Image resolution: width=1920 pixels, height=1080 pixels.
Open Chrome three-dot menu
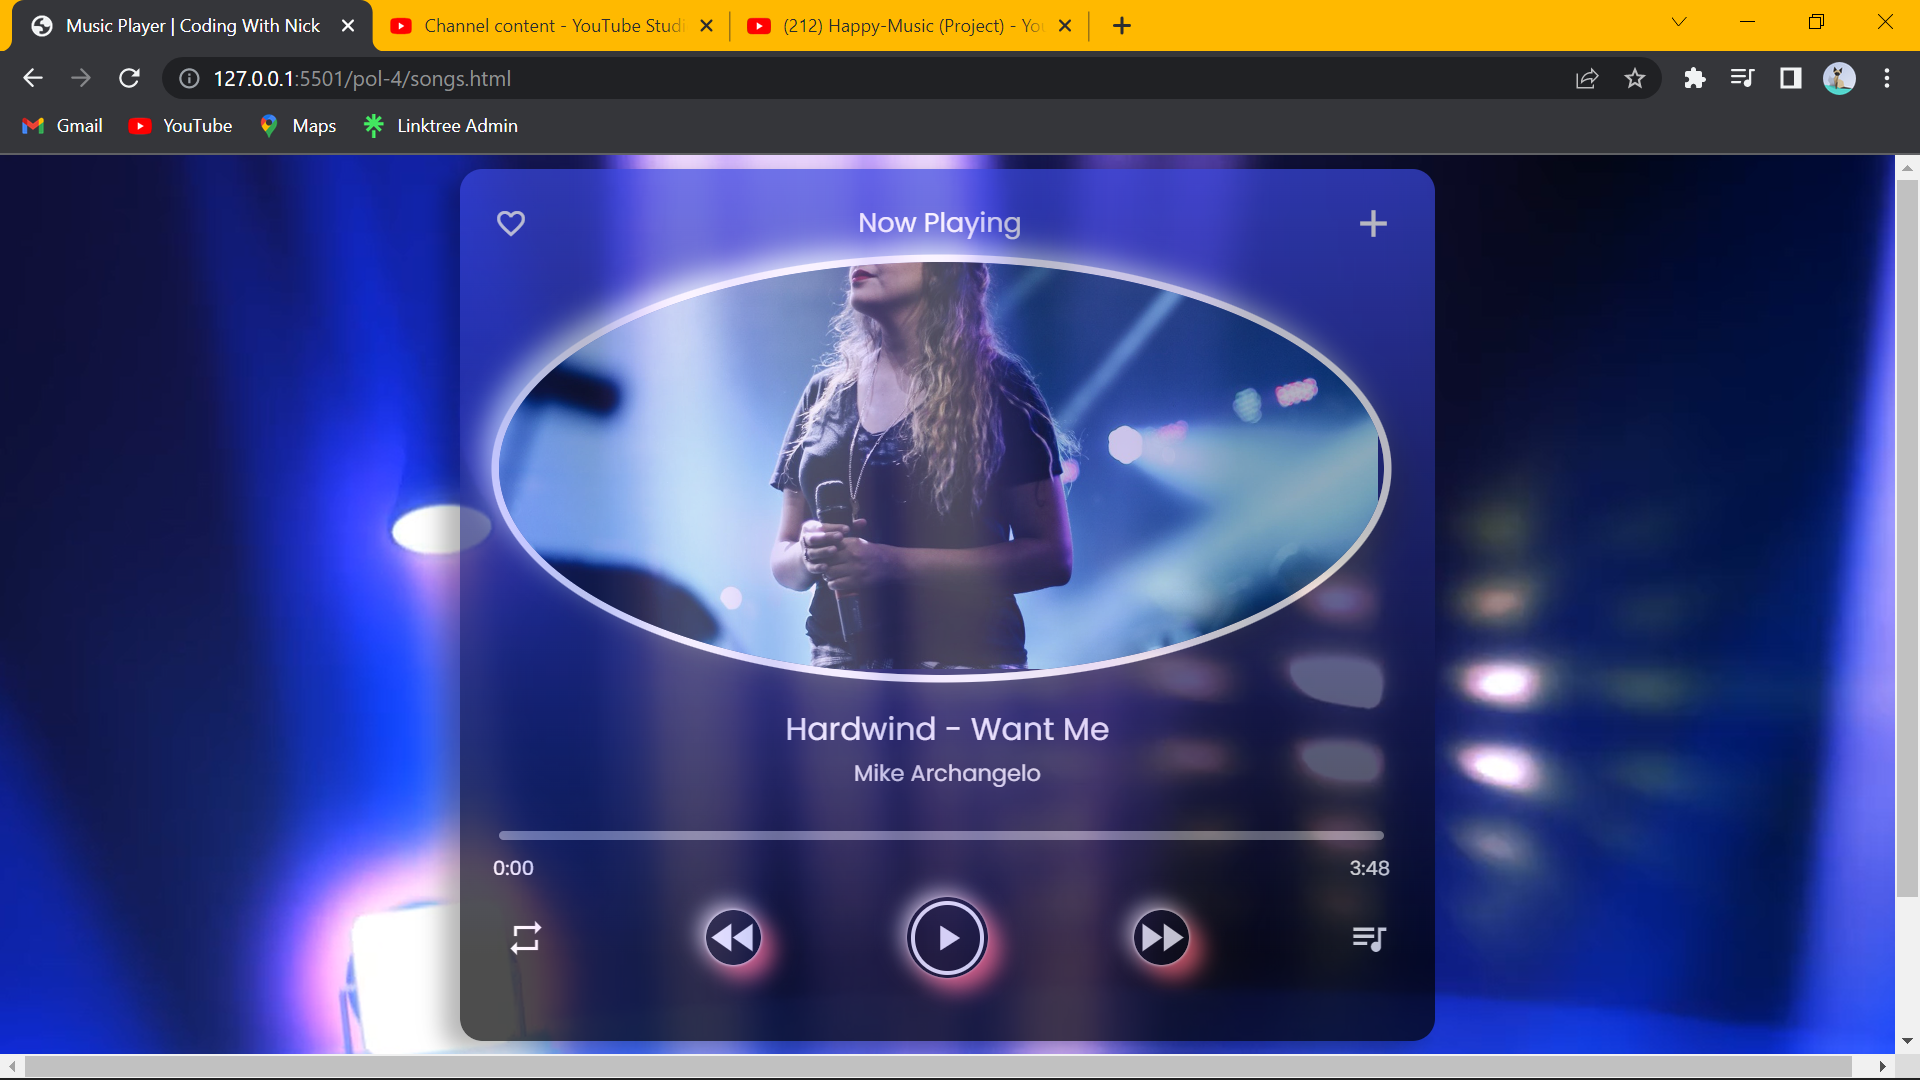click(x=1887, y=78)
